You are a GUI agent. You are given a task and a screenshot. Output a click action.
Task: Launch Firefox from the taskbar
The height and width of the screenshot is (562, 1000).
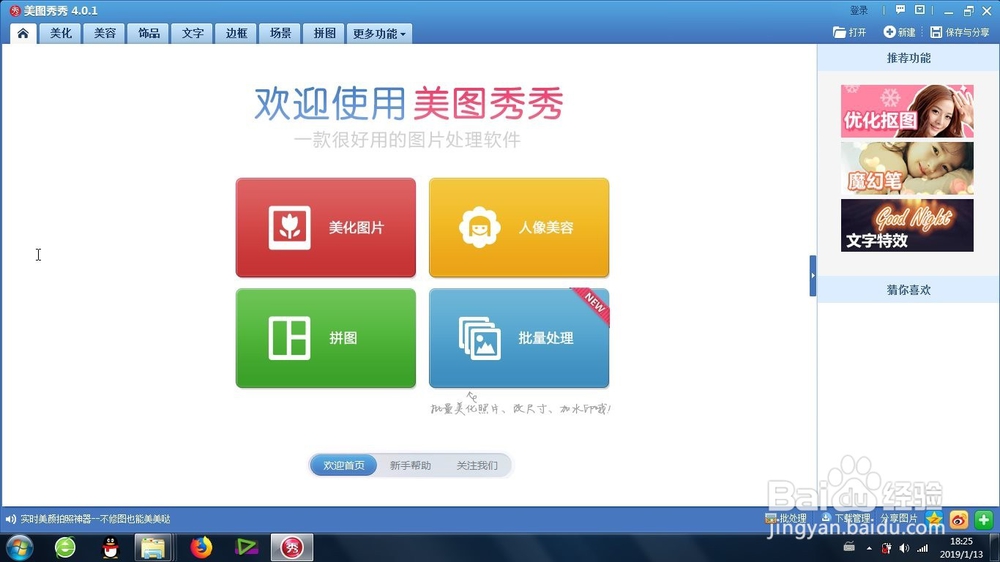click(x=202, y=547)
